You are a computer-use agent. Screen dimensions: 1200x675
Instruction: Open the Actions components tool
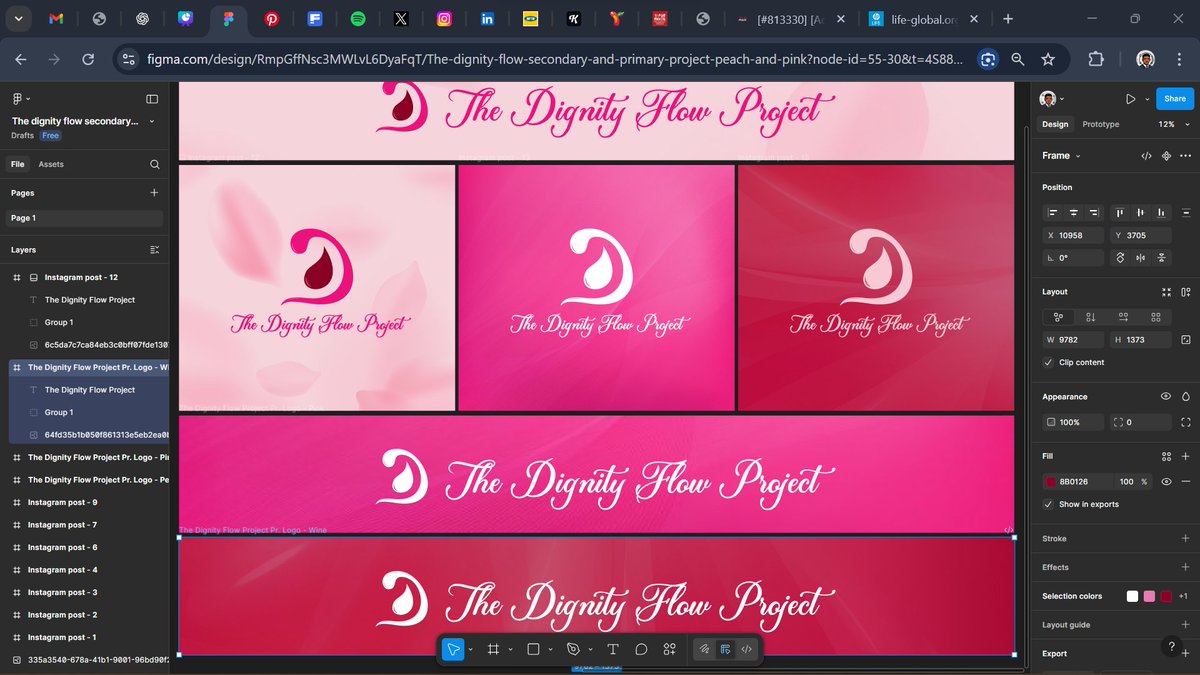tap(670, 649)
